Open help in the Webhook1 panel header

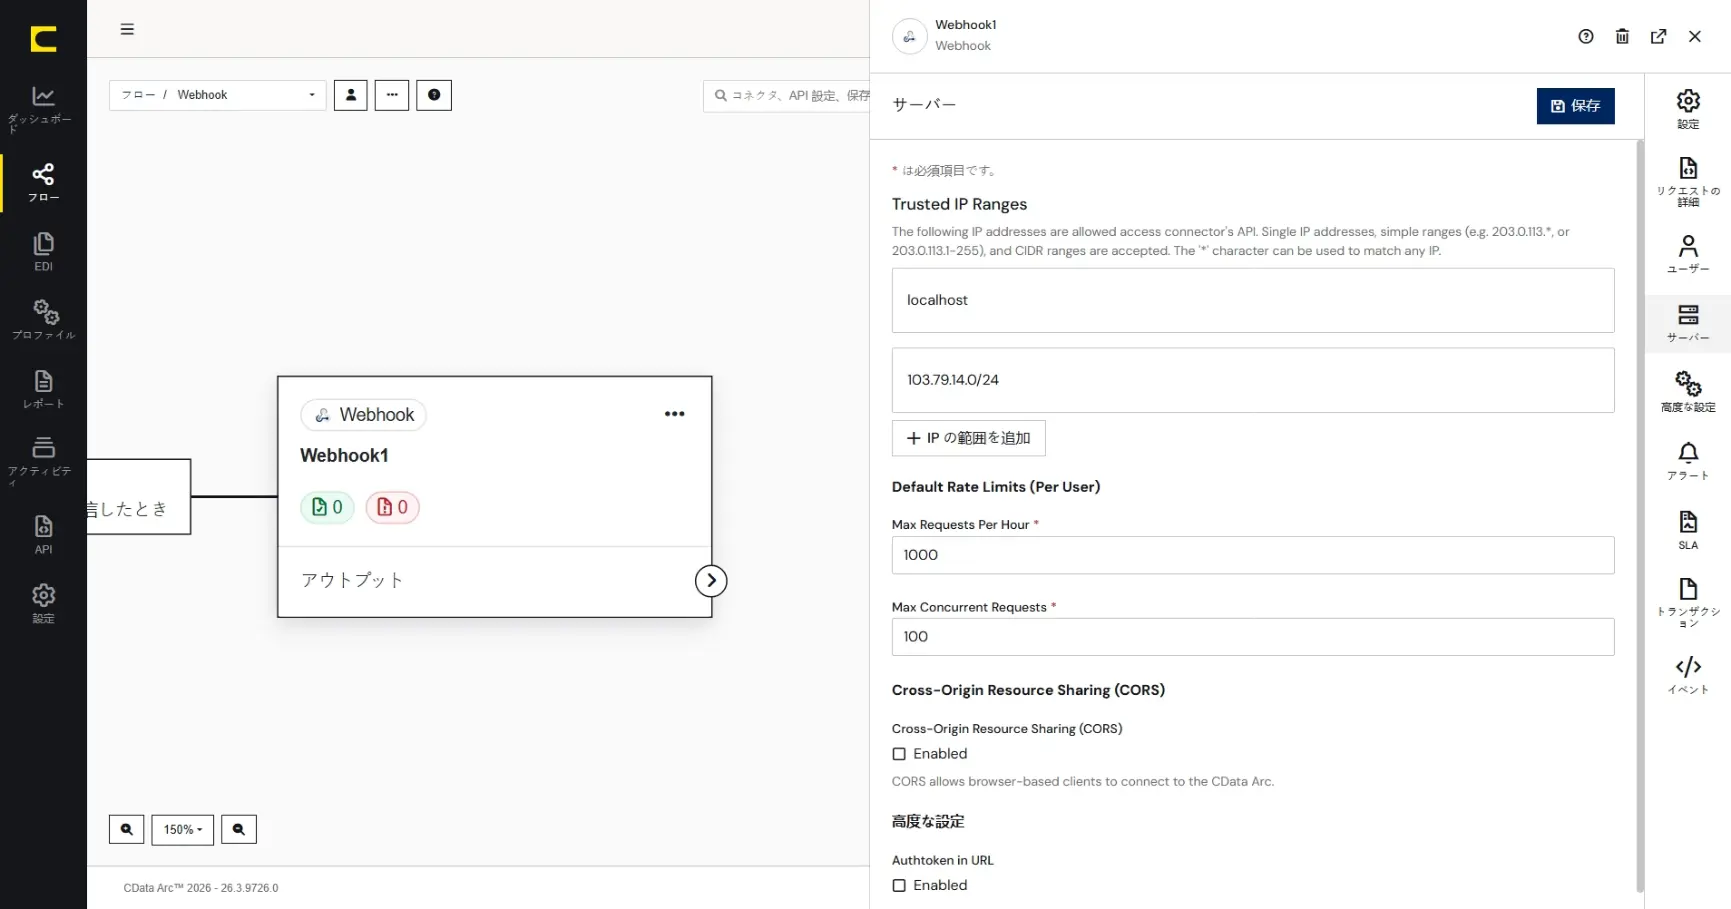(1586, 37)
